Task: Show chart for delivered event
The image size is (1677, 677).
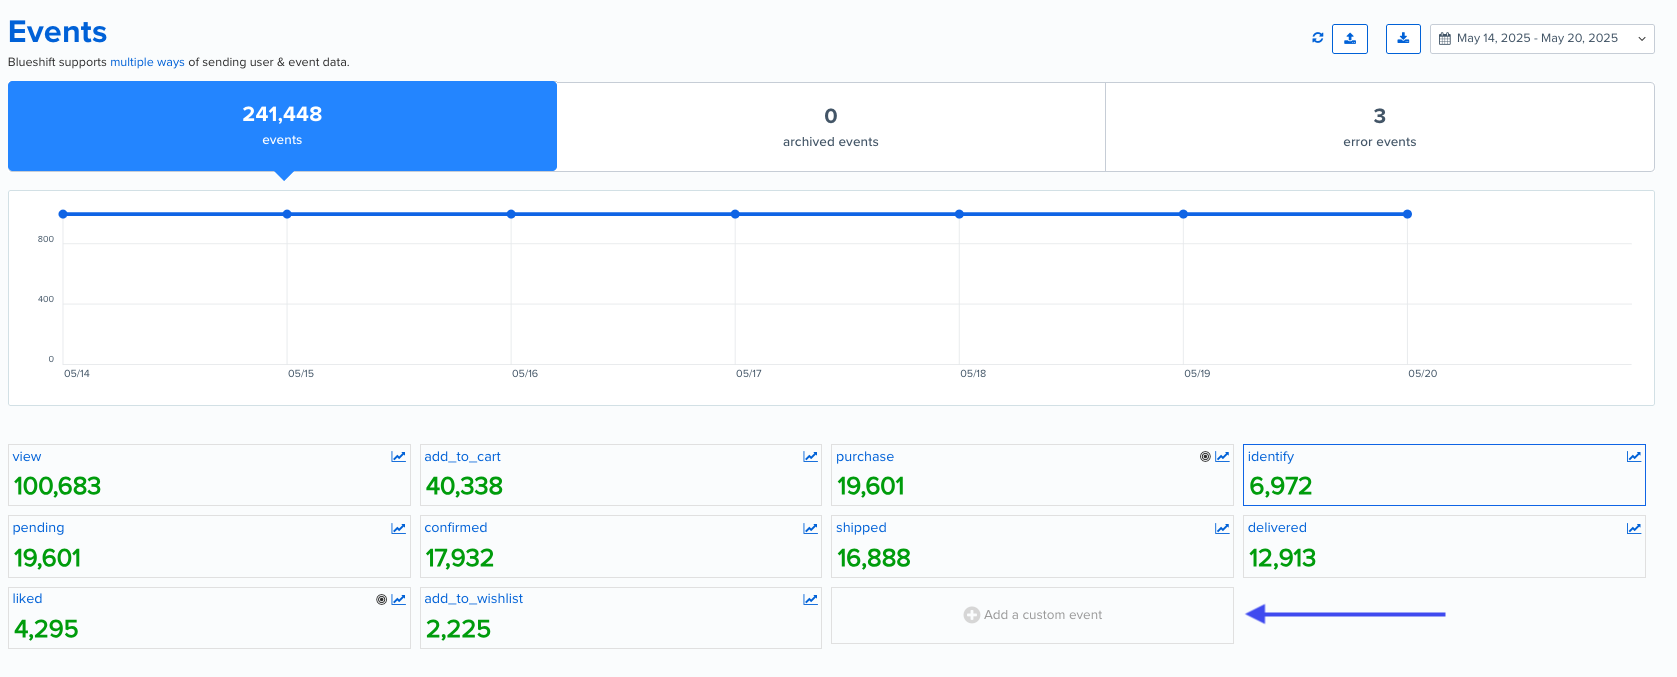Action: click(x=1634, y=528)
